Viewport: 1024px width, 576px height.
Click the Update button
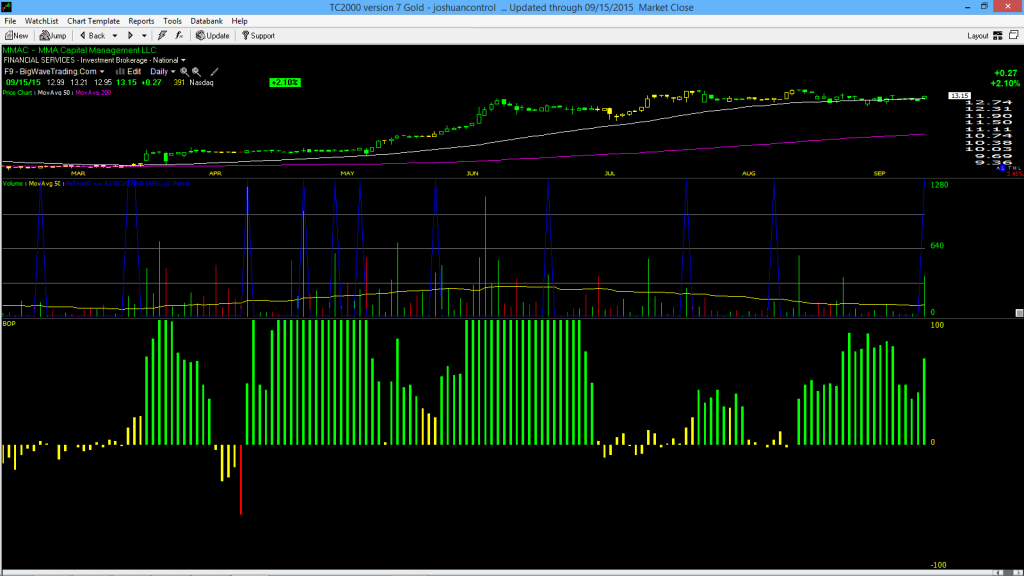point(213,36)
